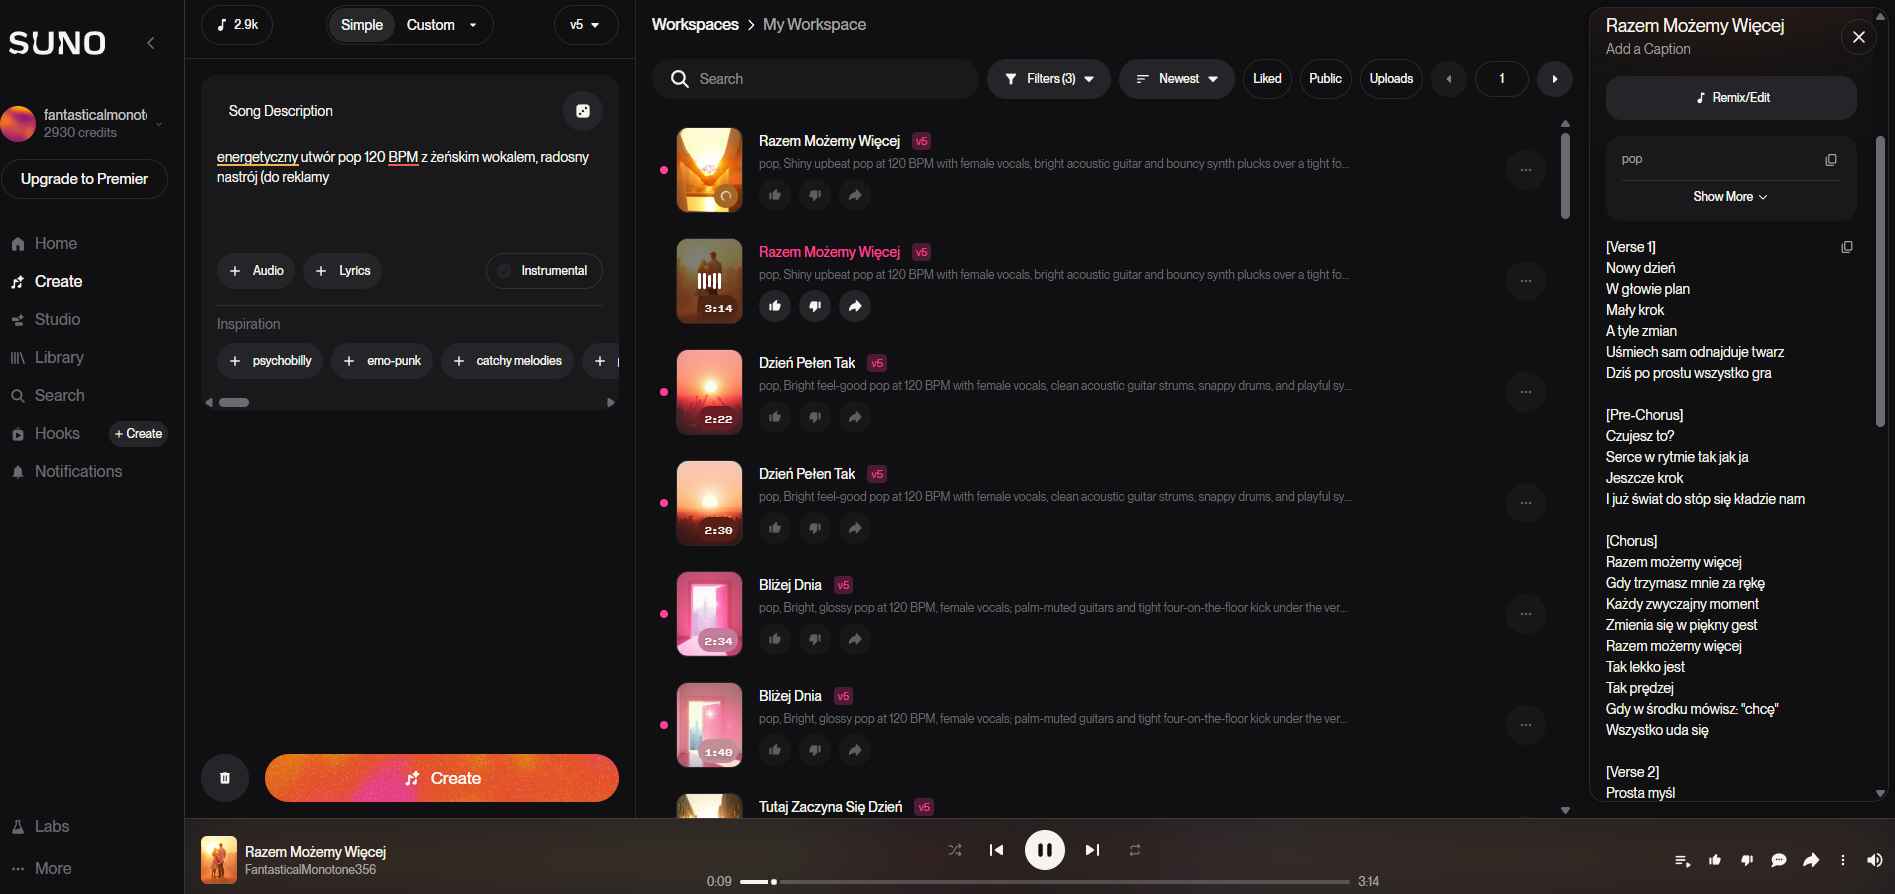Image resolution: width=1895 pixels, height=894 pixels.
Task: Go to previous page arrow in workspace
Action: click(x=1449, y=79)
